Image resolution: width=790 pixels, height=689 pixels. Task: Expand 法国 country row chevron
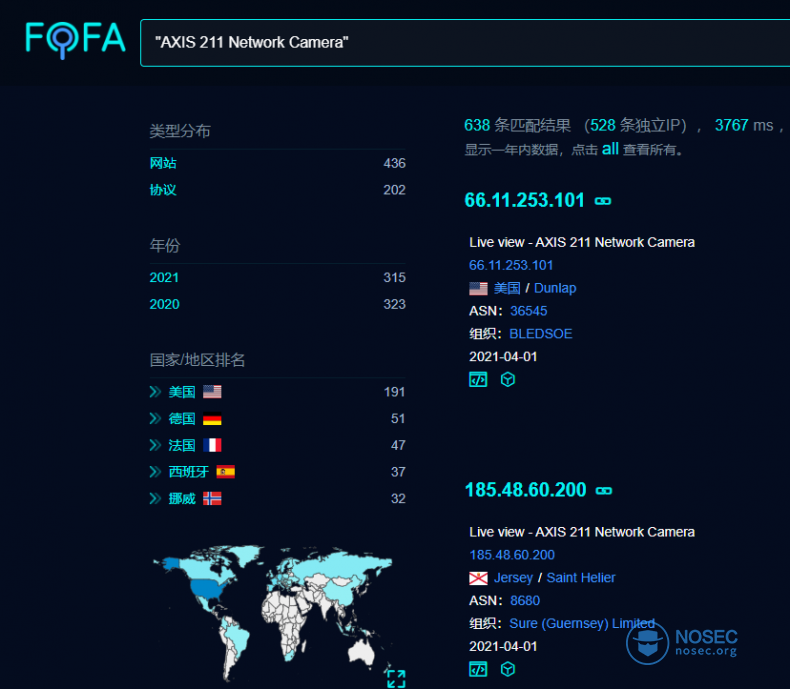155,445
